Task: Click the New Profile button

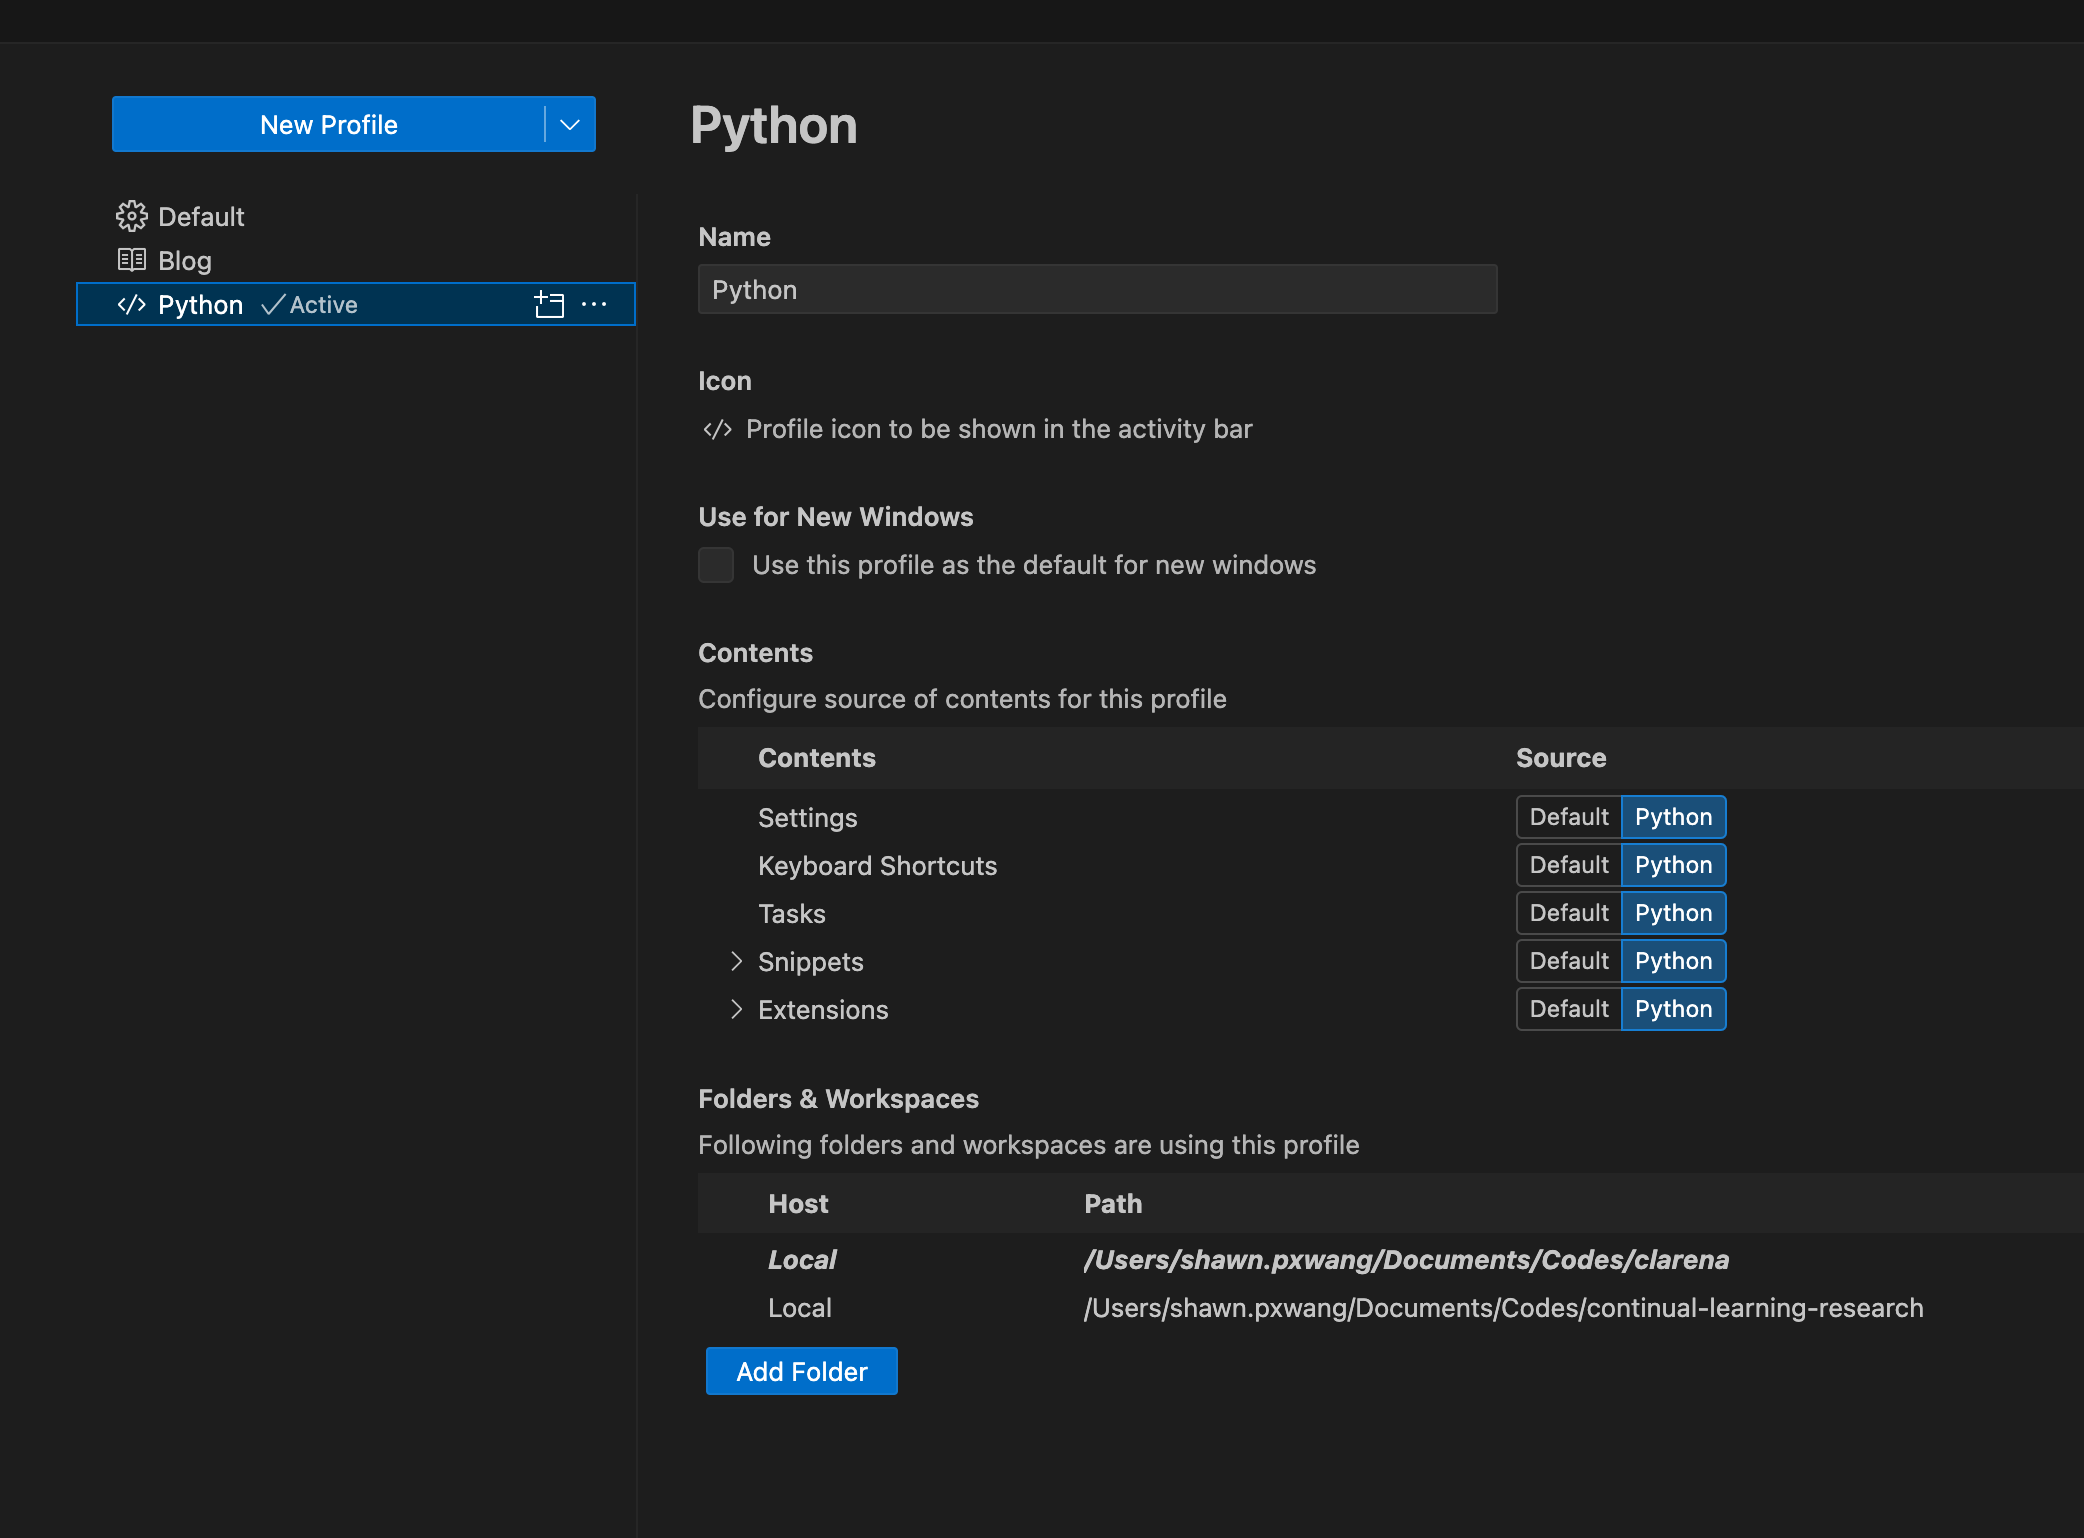Action: pyautogui.click(x=328, y=125)
